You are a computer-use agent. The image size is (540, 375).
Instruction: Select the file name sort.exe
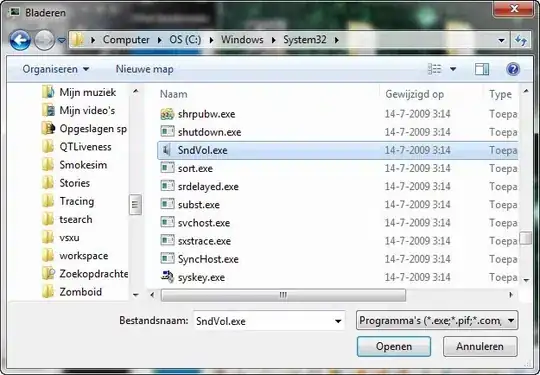pyautogui.click(x=195, y=169)
